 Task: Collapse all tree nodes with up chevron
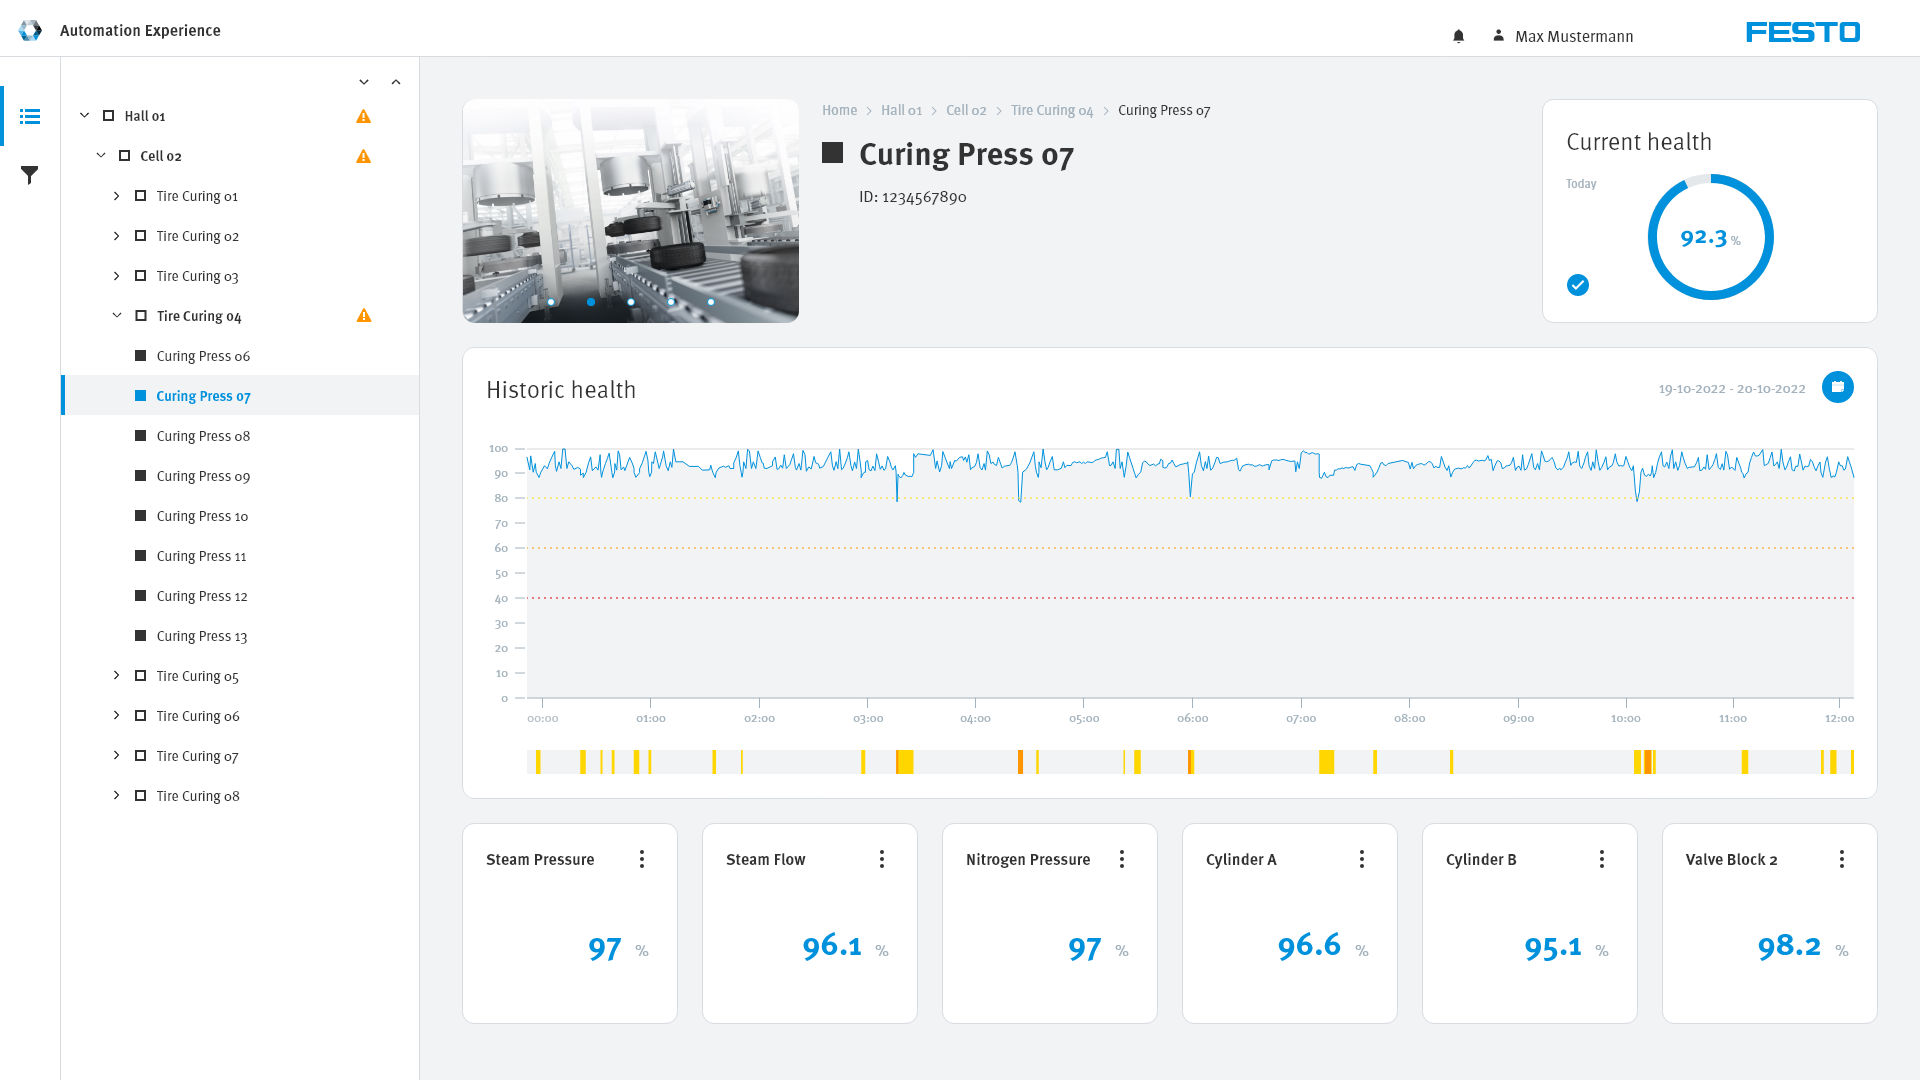(396, 82)
